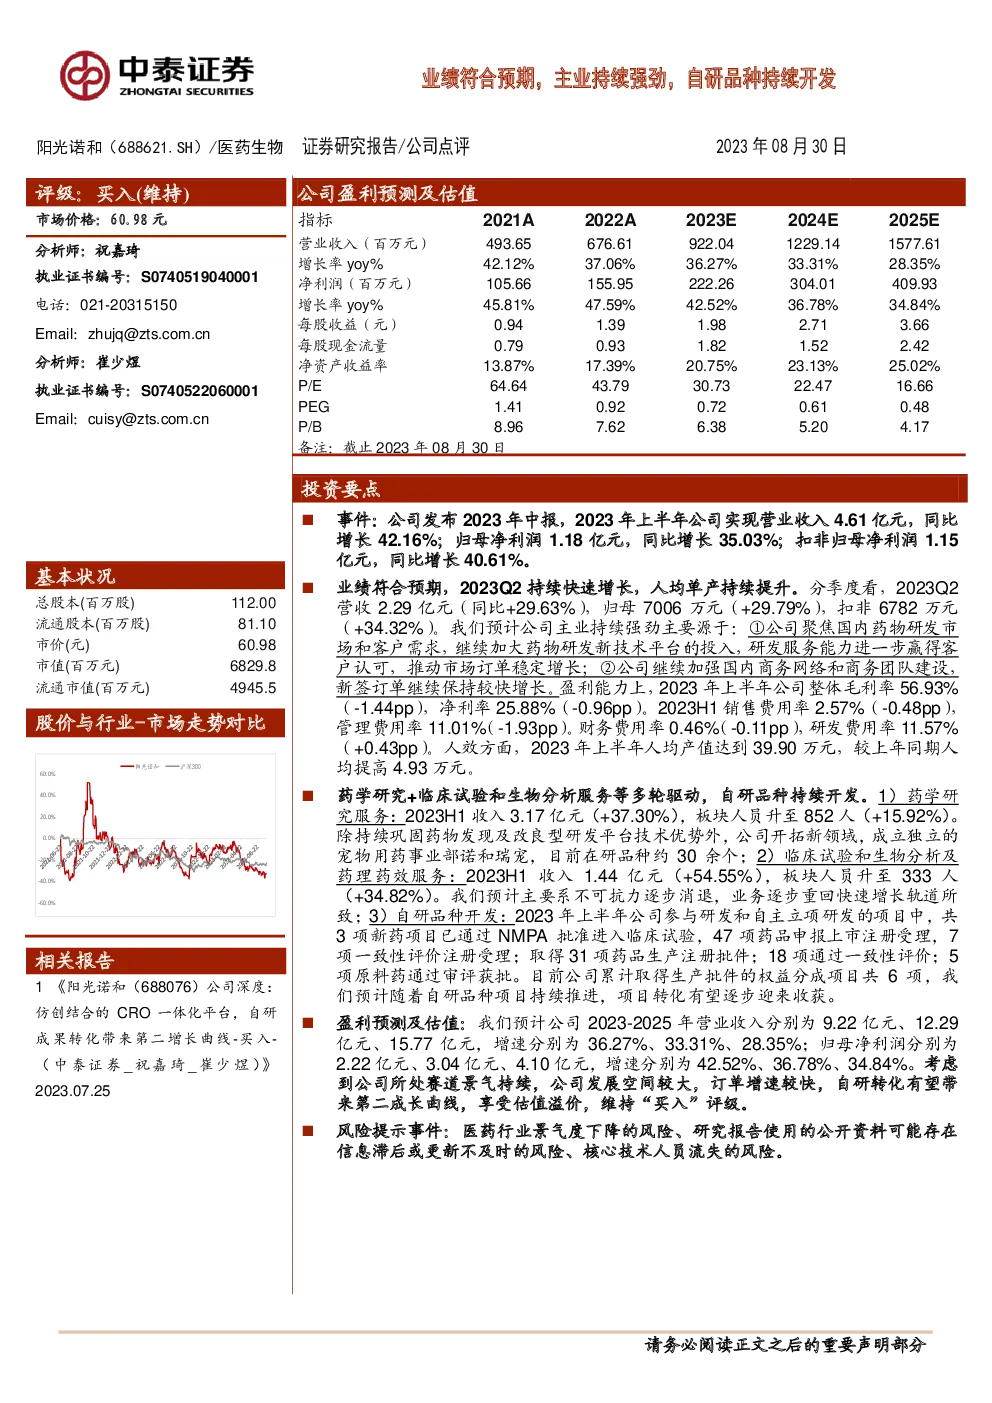Click the 净利润（百万元）row label

click(x=358, y=284)
